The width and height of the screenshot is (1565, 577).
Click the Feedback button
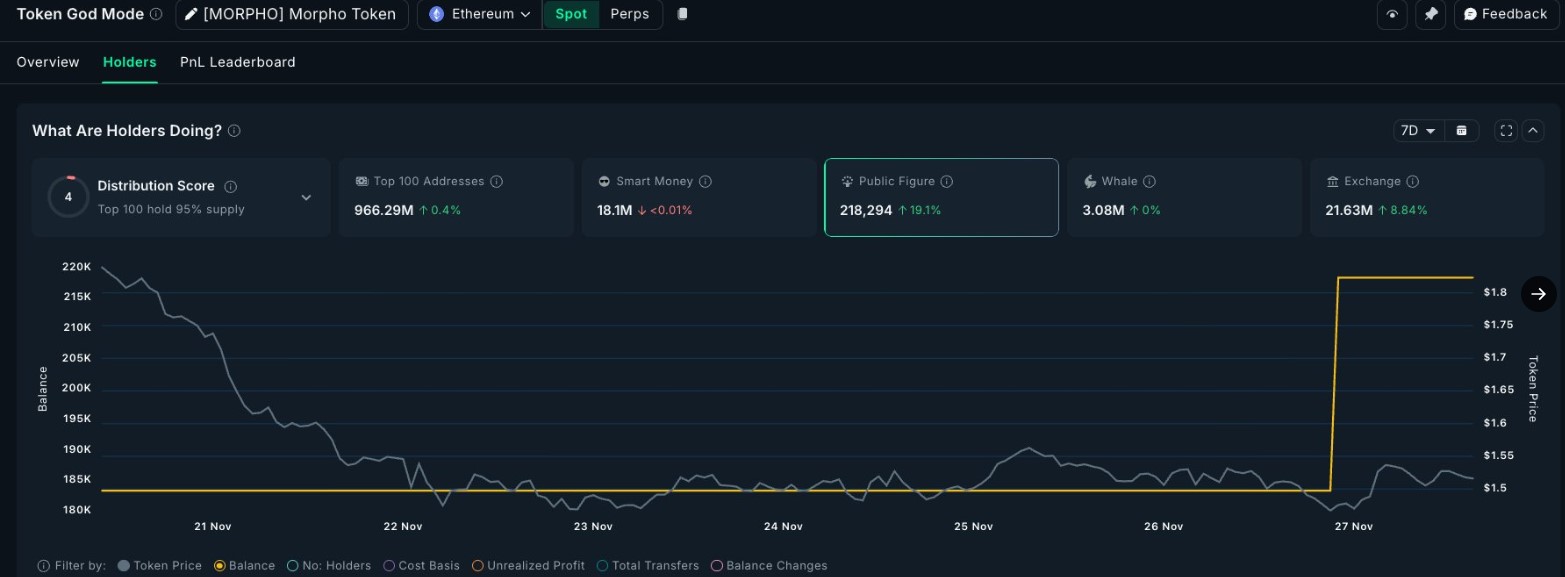(1505, 14)
